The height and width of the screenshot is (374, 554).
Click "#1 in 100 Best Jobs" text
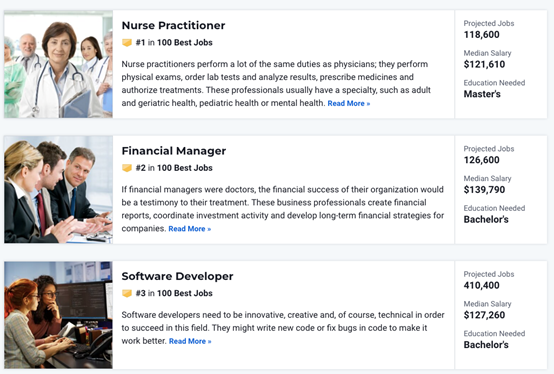(174, 43)
